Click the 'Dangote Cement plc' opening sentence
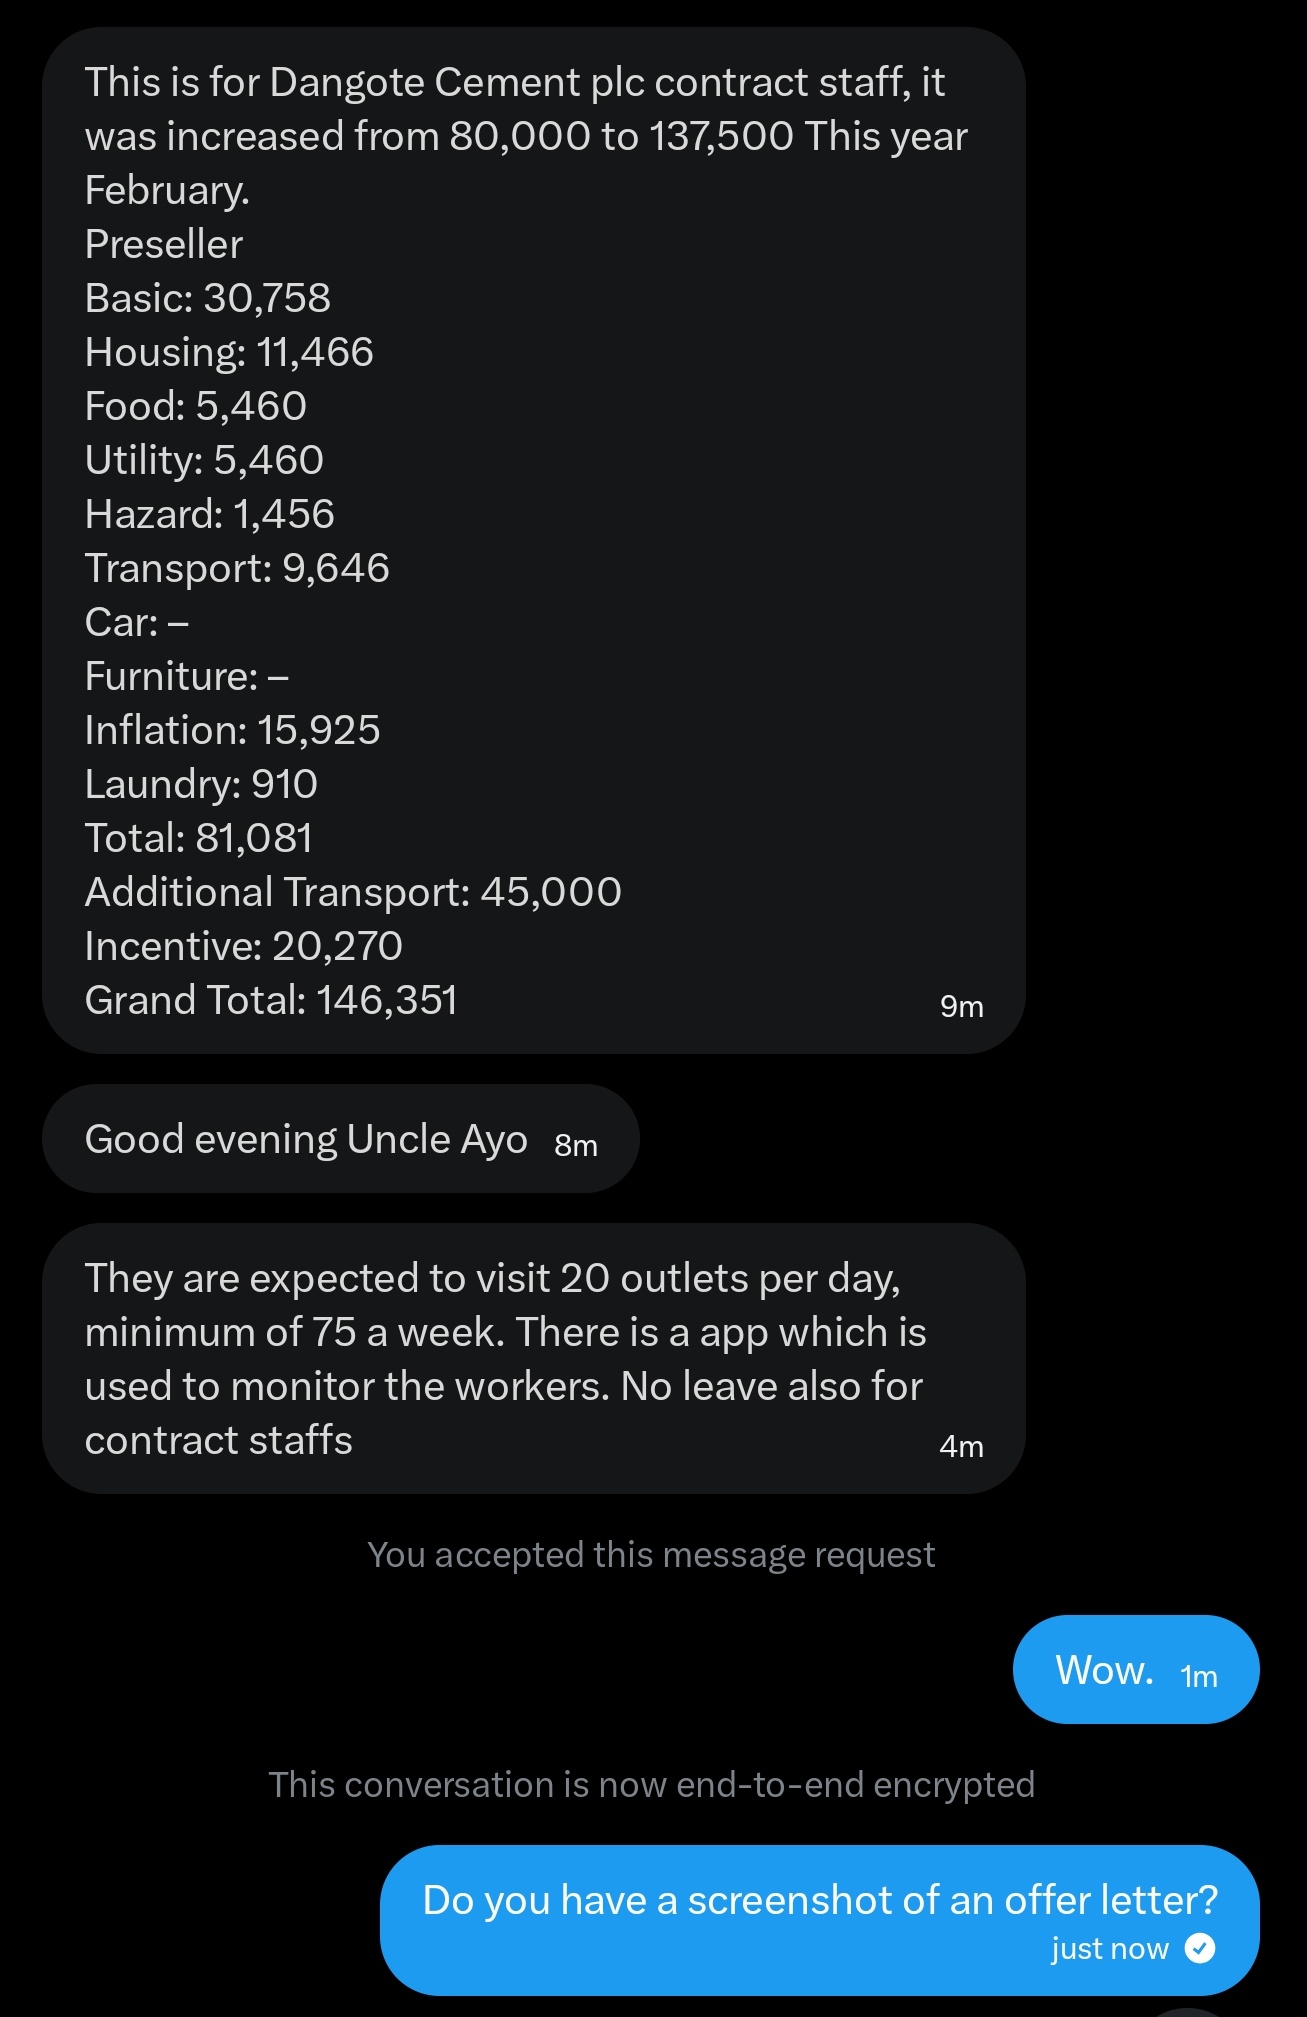The height and width of the screenshot is (2017, 1307). 526,136
